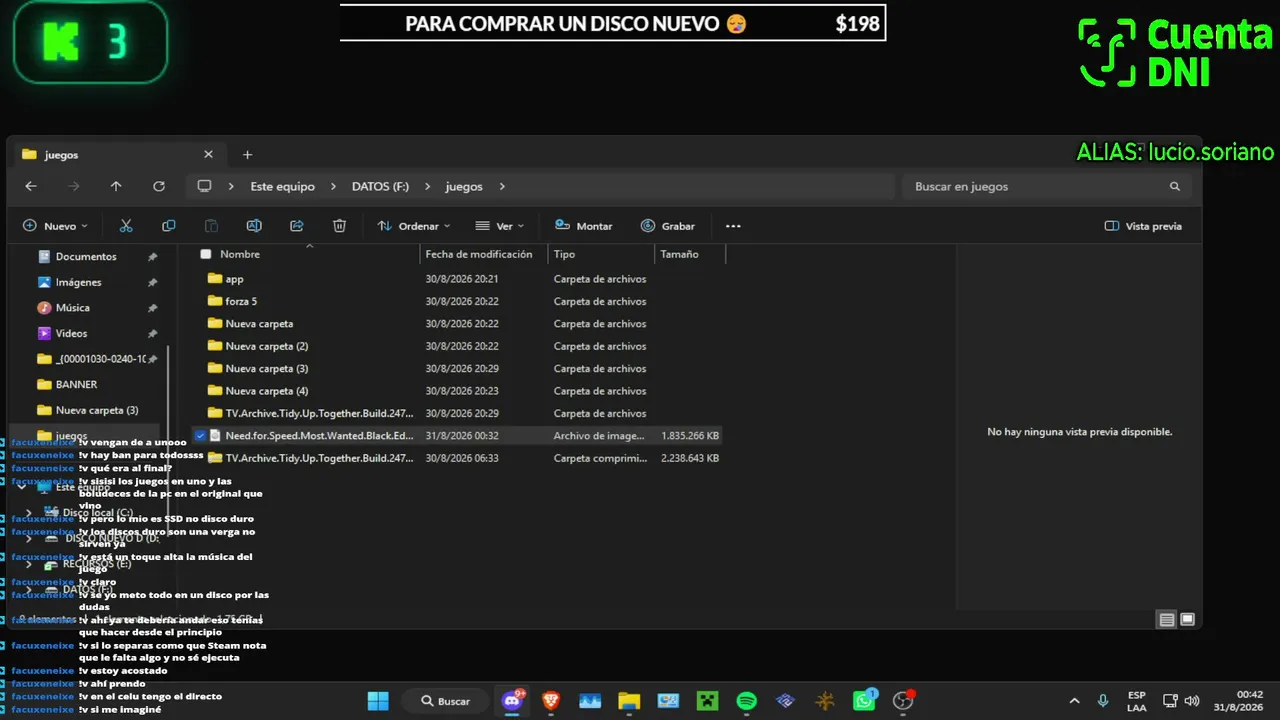Select the app folder in file list
This screenshot has width=1280, height=720.
(234, 279)
